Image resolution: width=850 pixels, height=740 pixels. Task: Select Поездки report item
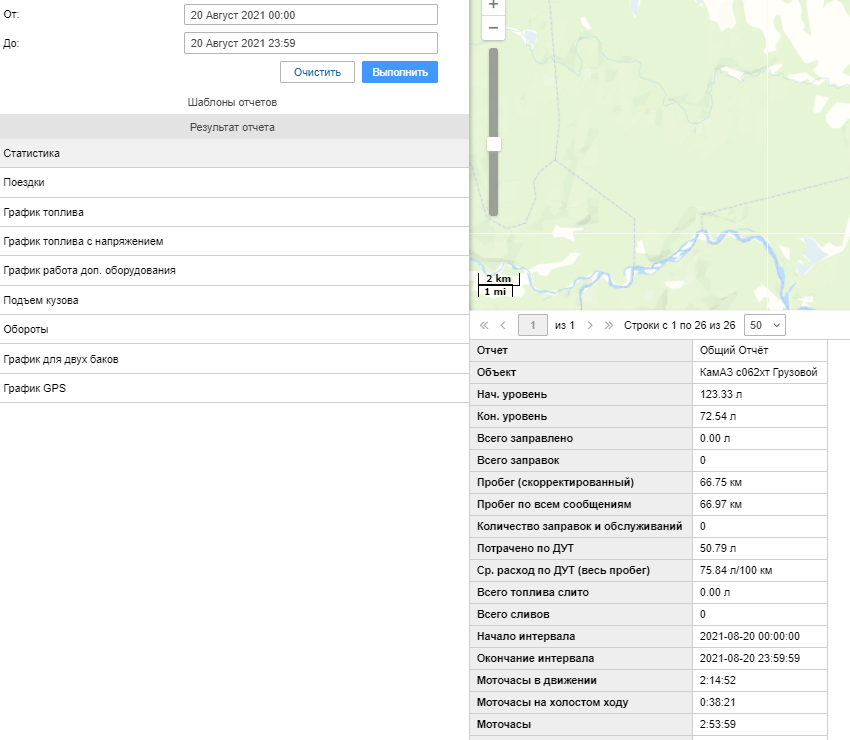pos(24,183)
